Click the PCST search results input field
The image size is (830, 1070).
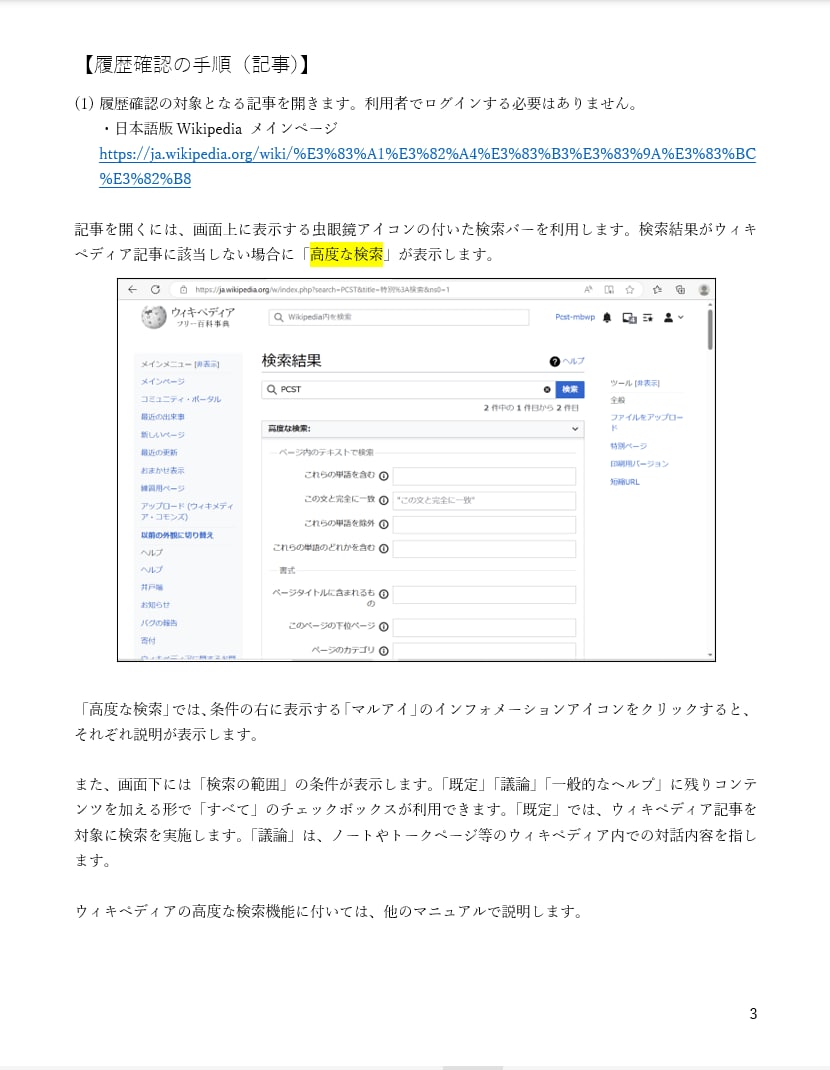(x=408, y=389)
